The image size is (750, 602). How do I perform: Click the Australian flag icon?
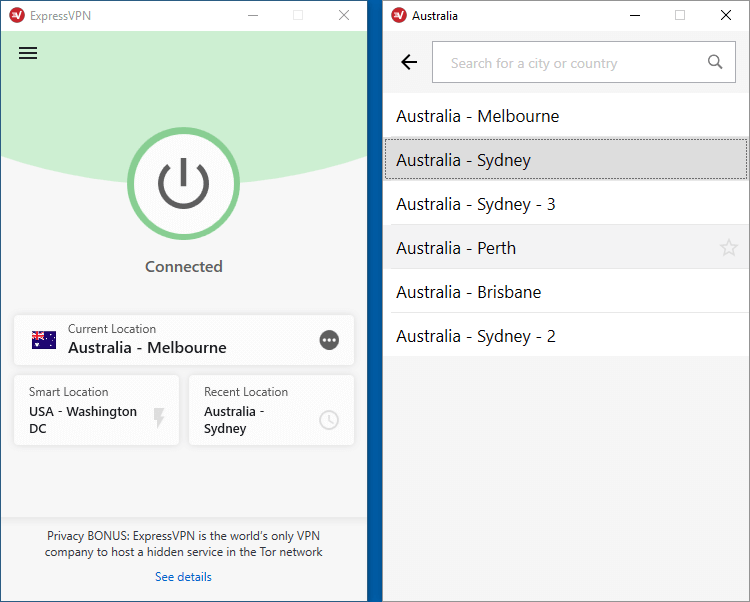(44, 340)
